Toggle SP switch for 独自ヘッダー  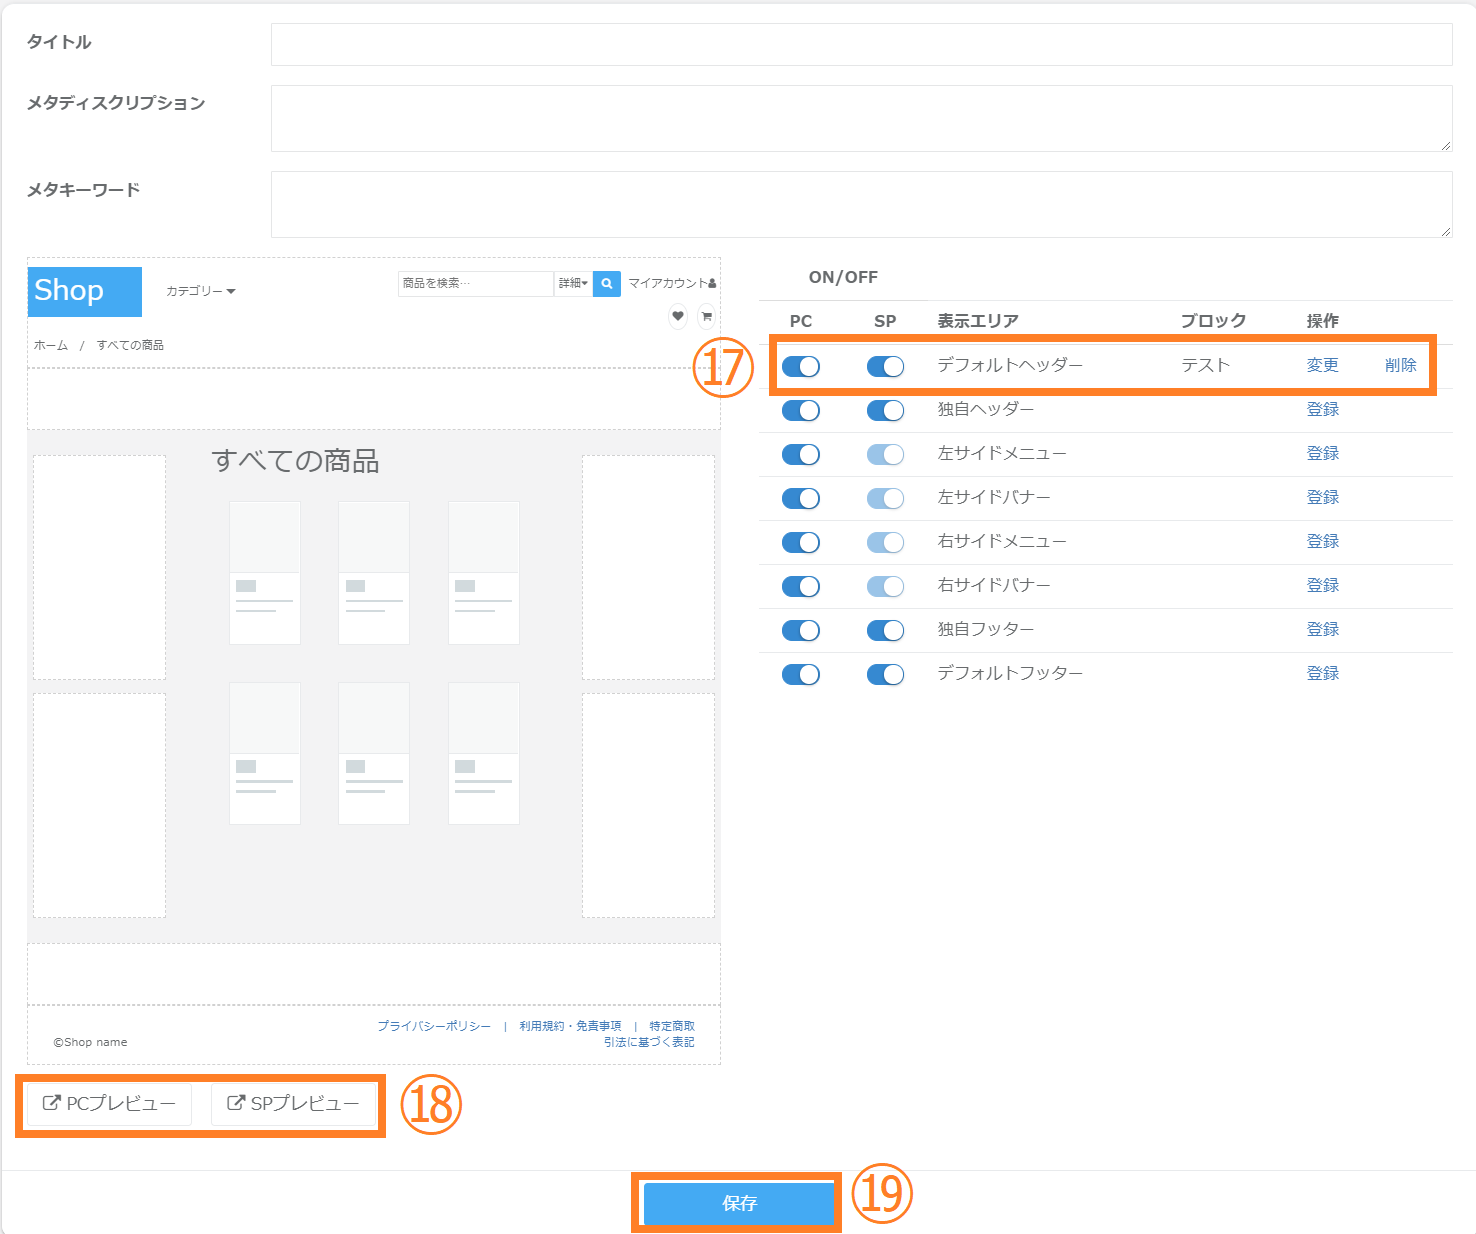[x=885, y=411]
